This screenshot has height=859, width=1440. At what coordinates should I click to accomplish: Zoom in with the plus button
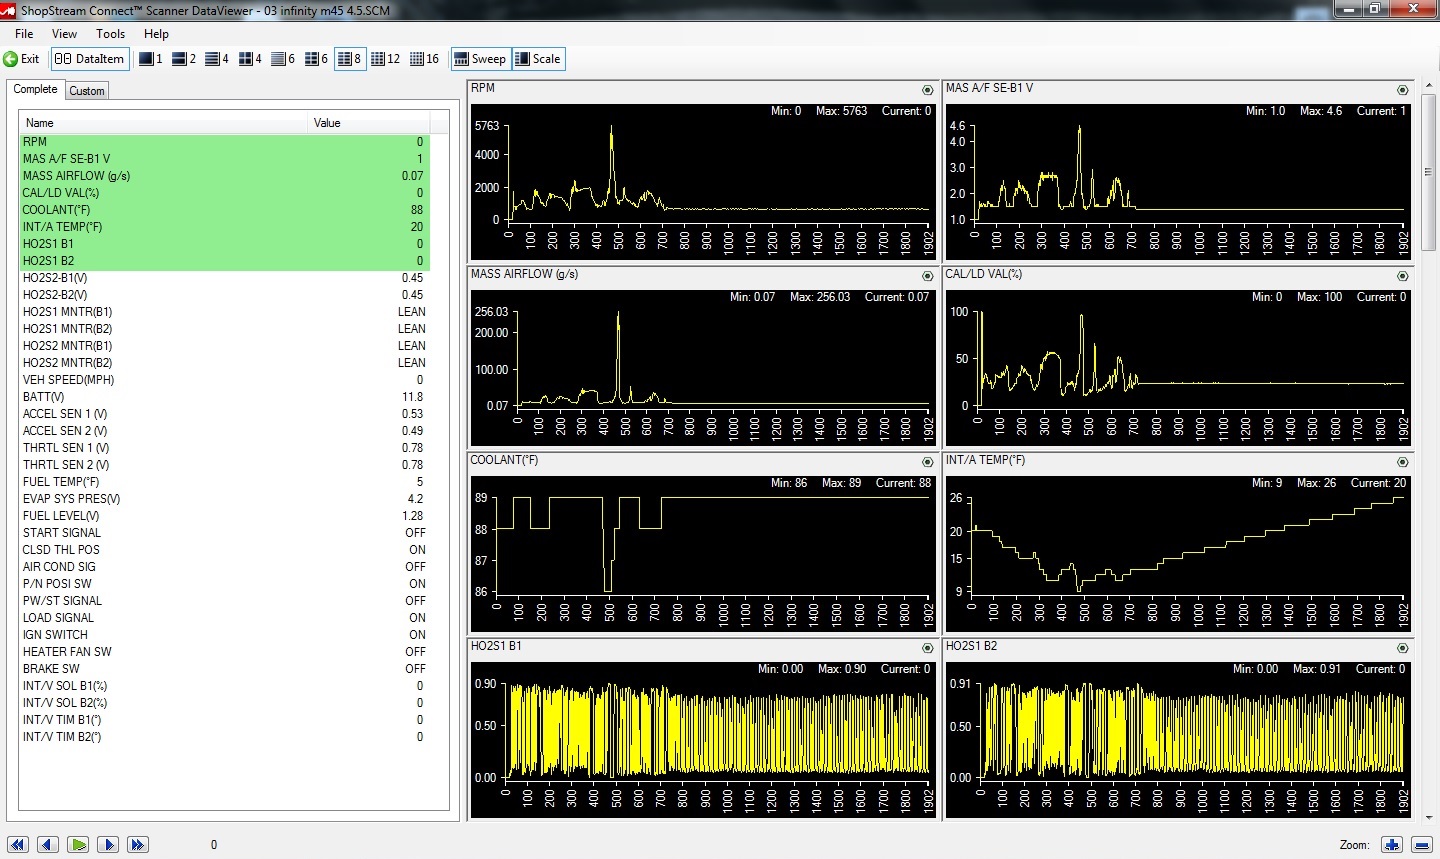coord(1392,845)
